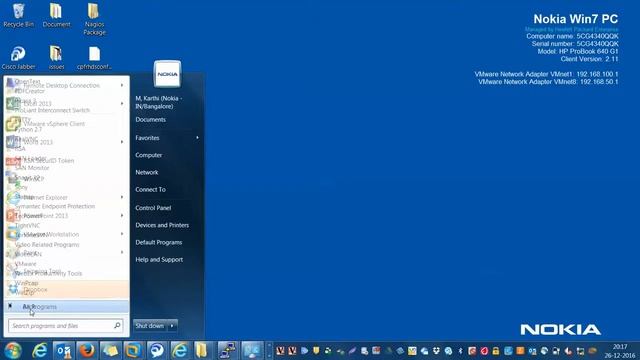Open VMware Workstation taskbar icon
640x360 pixels.
[134, 351]
